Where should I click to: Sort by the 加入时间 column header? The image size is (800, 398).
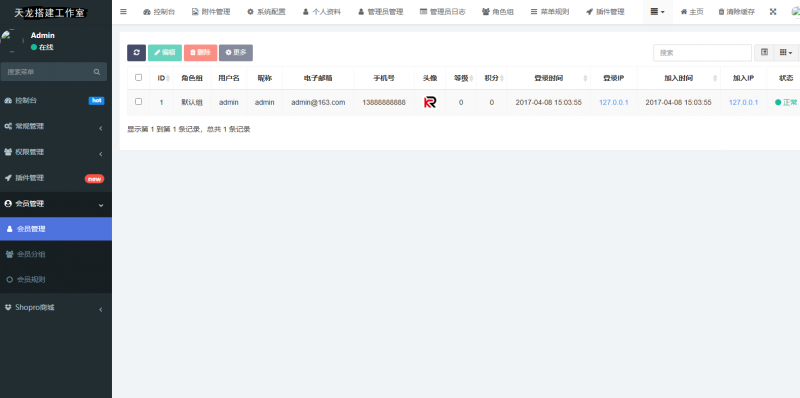(x=679, y=78)
